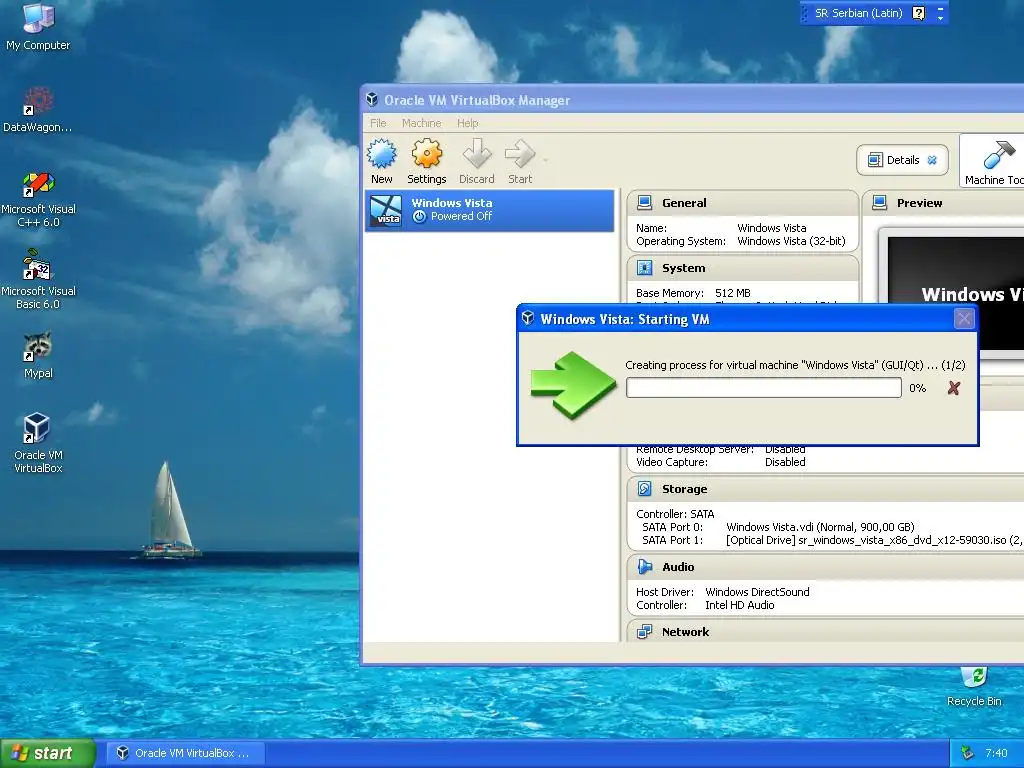Click the 7:40 taskbar clock
This screenshot has height=768, width=1024.
click(x=996, y=753)
